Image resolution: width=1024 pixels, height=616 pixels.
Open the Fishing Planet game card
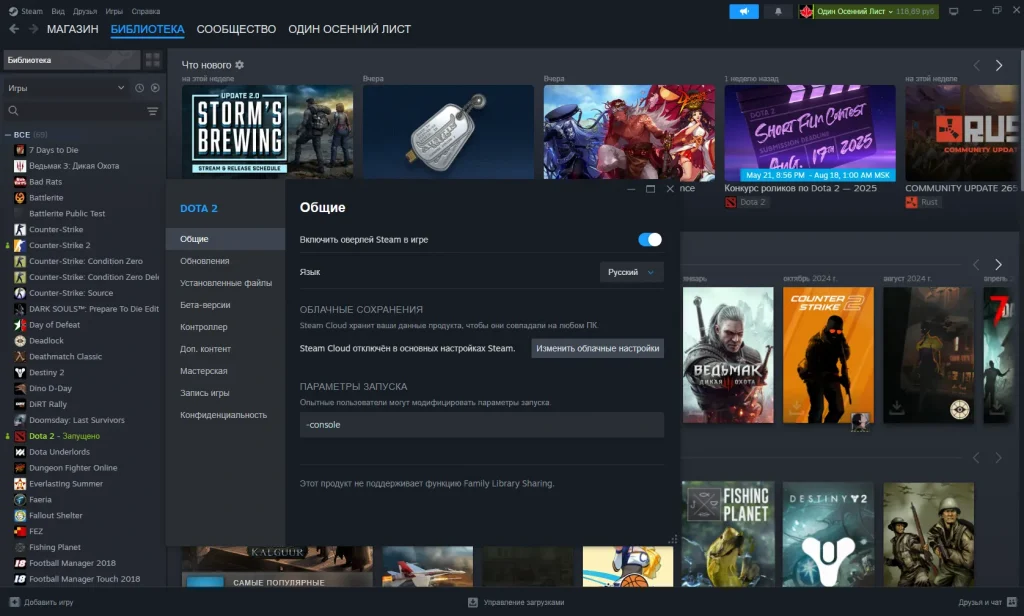(x=728, y=534)
